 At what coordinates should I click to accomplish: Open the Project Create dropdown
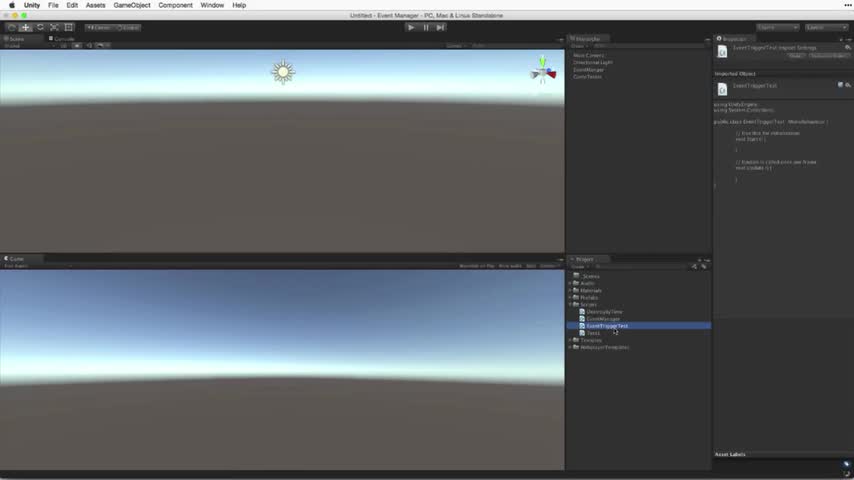[580, 266]
